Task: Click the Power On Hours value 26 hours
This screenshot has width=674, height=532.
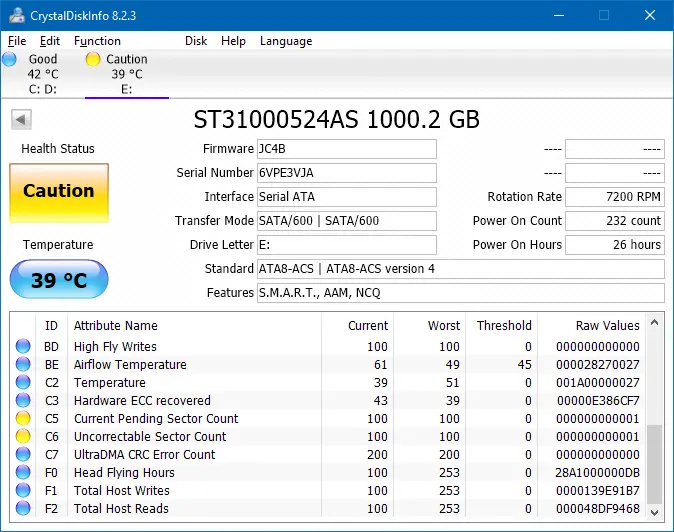Action: [x=615, y=245]
